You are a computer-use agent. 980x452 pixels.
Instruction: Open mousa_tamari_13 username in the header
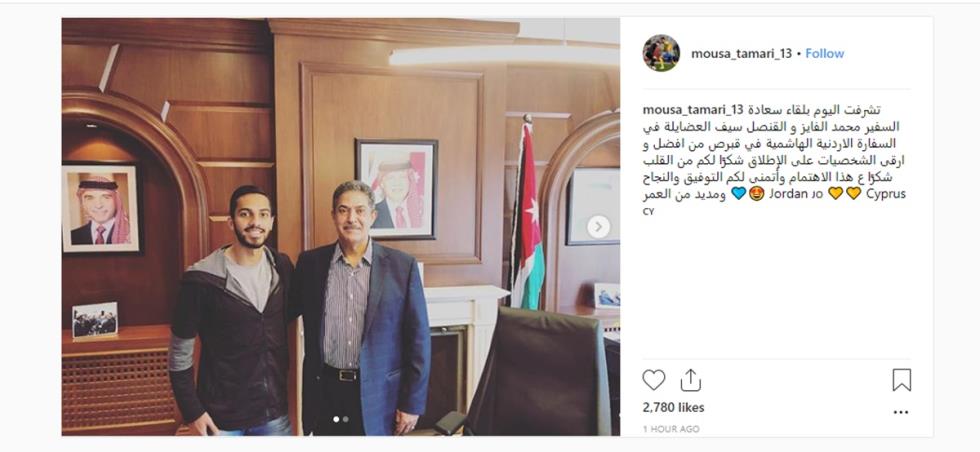pyautogui.click(x=741, y=54)
